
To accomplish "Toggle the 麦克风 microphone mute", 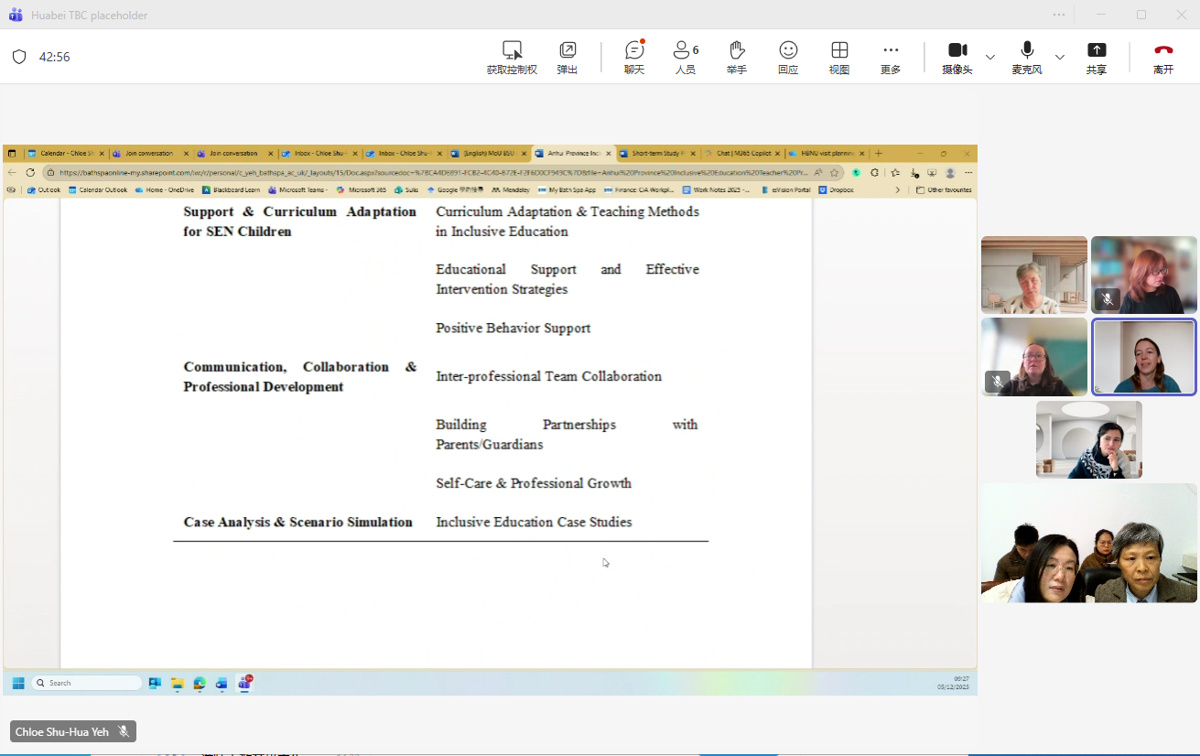I will click(x=1026, y=51).
